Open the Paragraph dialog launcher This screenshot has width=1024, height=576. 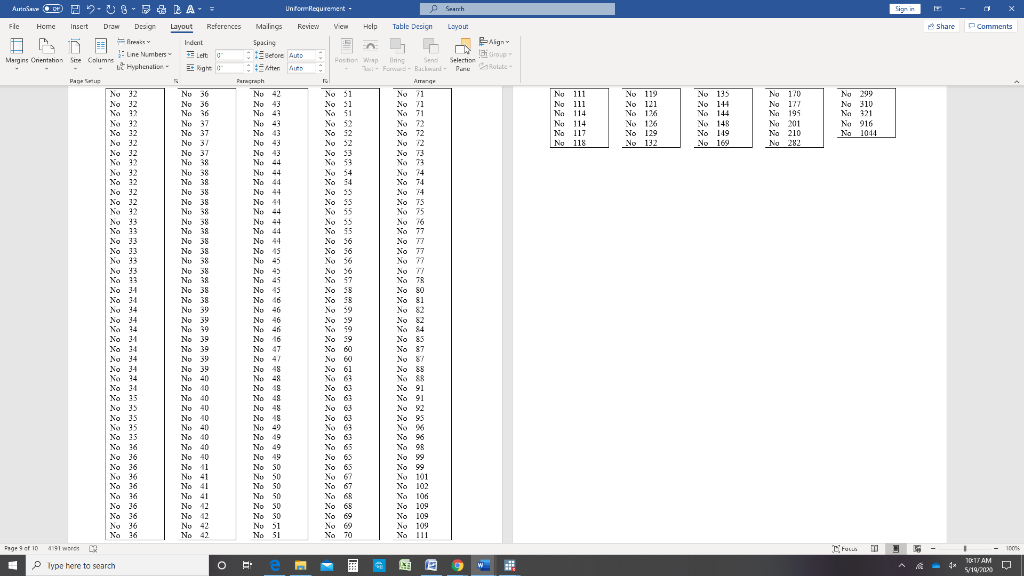click(x=325, y=81)
